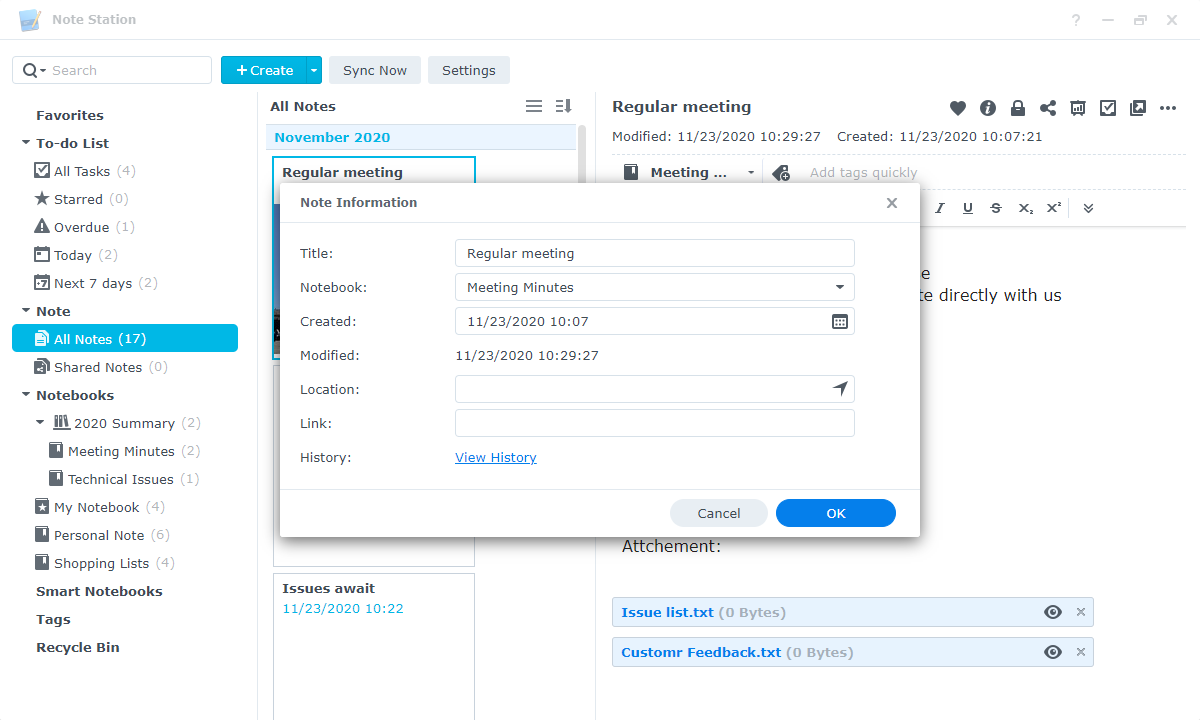Click the View History link

coord(496,457)
